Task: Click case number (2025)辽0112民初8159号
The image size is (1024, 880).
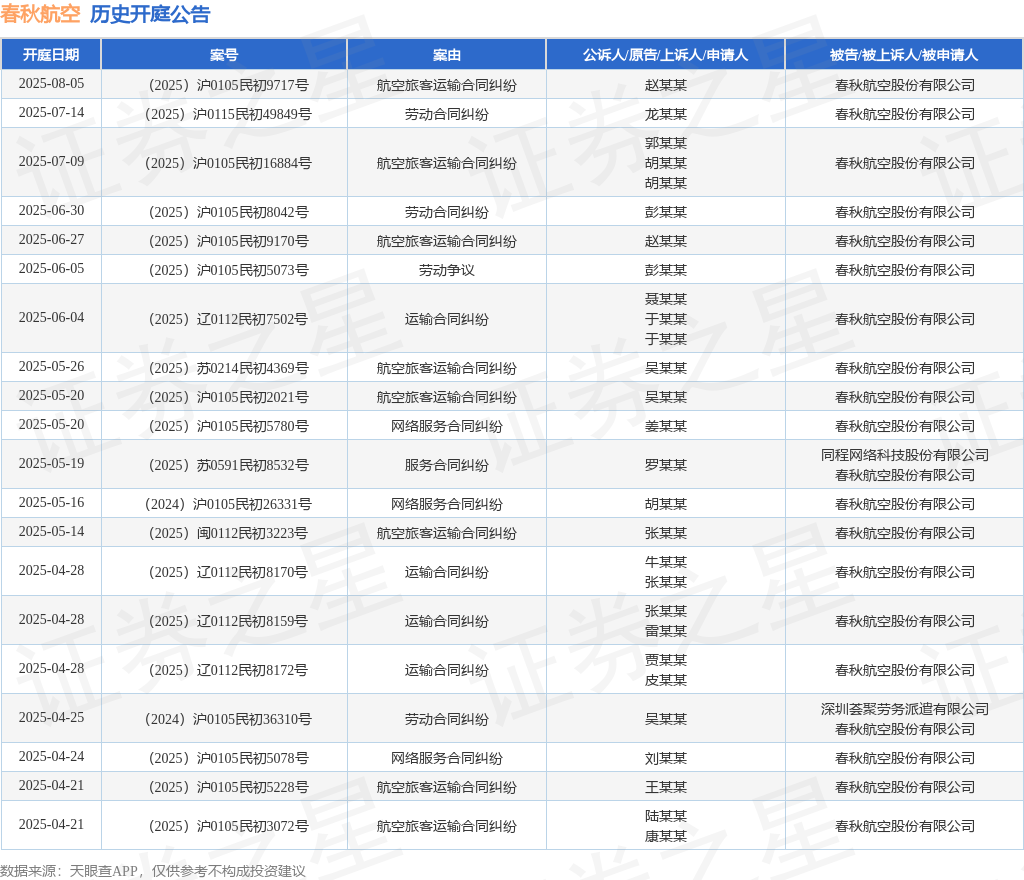Action: [x=229, y=621]
